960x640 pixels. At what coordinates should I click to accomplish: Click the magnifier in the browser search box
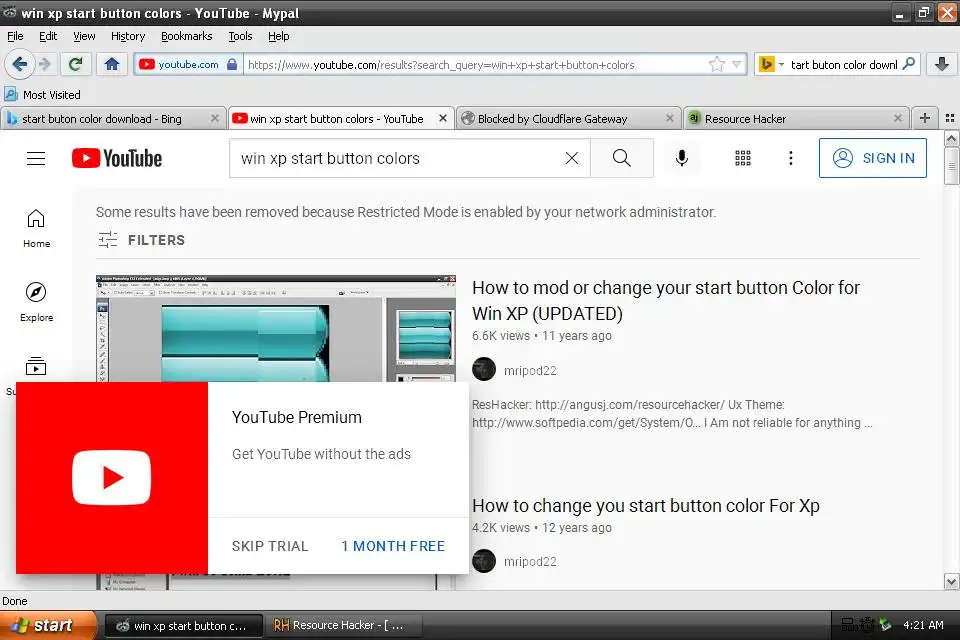[x=909, y=64]
